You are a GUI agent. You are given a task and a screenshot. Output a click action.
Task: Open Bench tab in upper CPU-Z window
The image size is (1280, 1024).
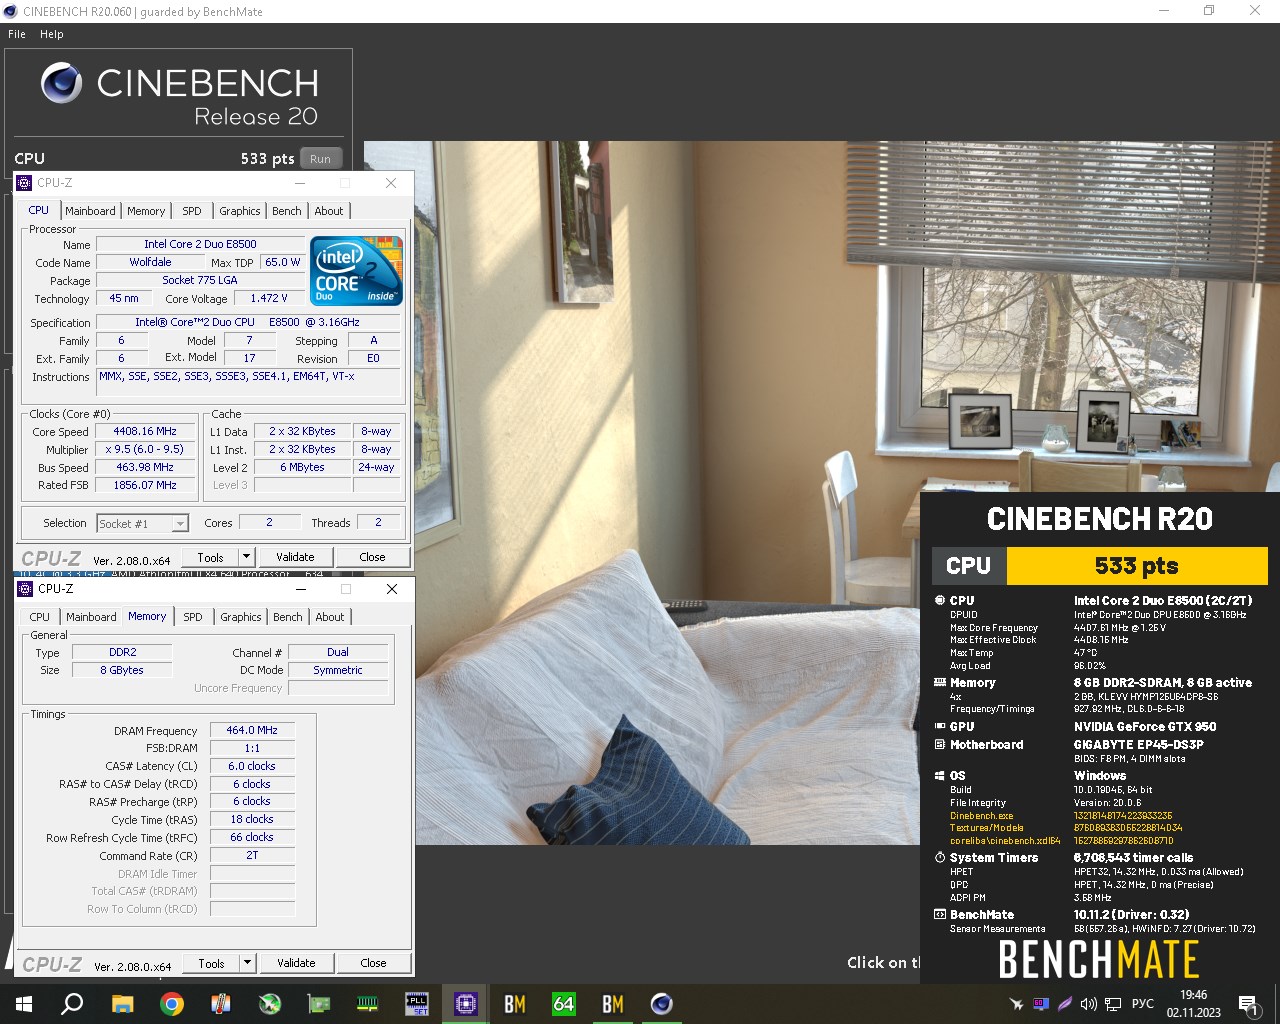click(x=287, y=211)
